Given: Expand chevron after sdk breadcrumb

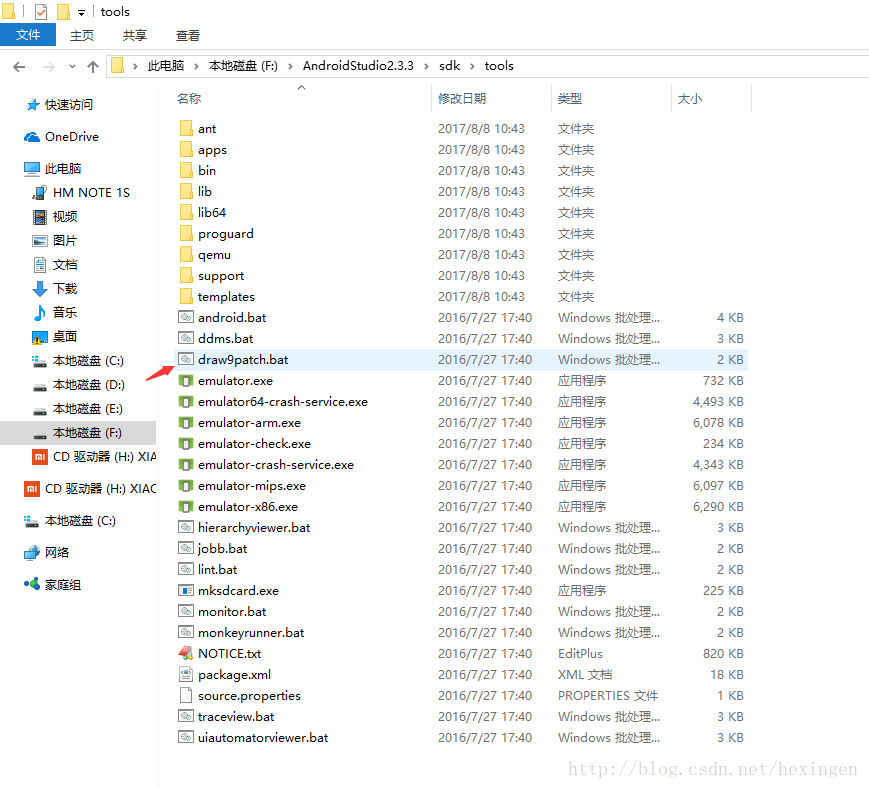Looking at the screenshot, I should pos(473,66).
